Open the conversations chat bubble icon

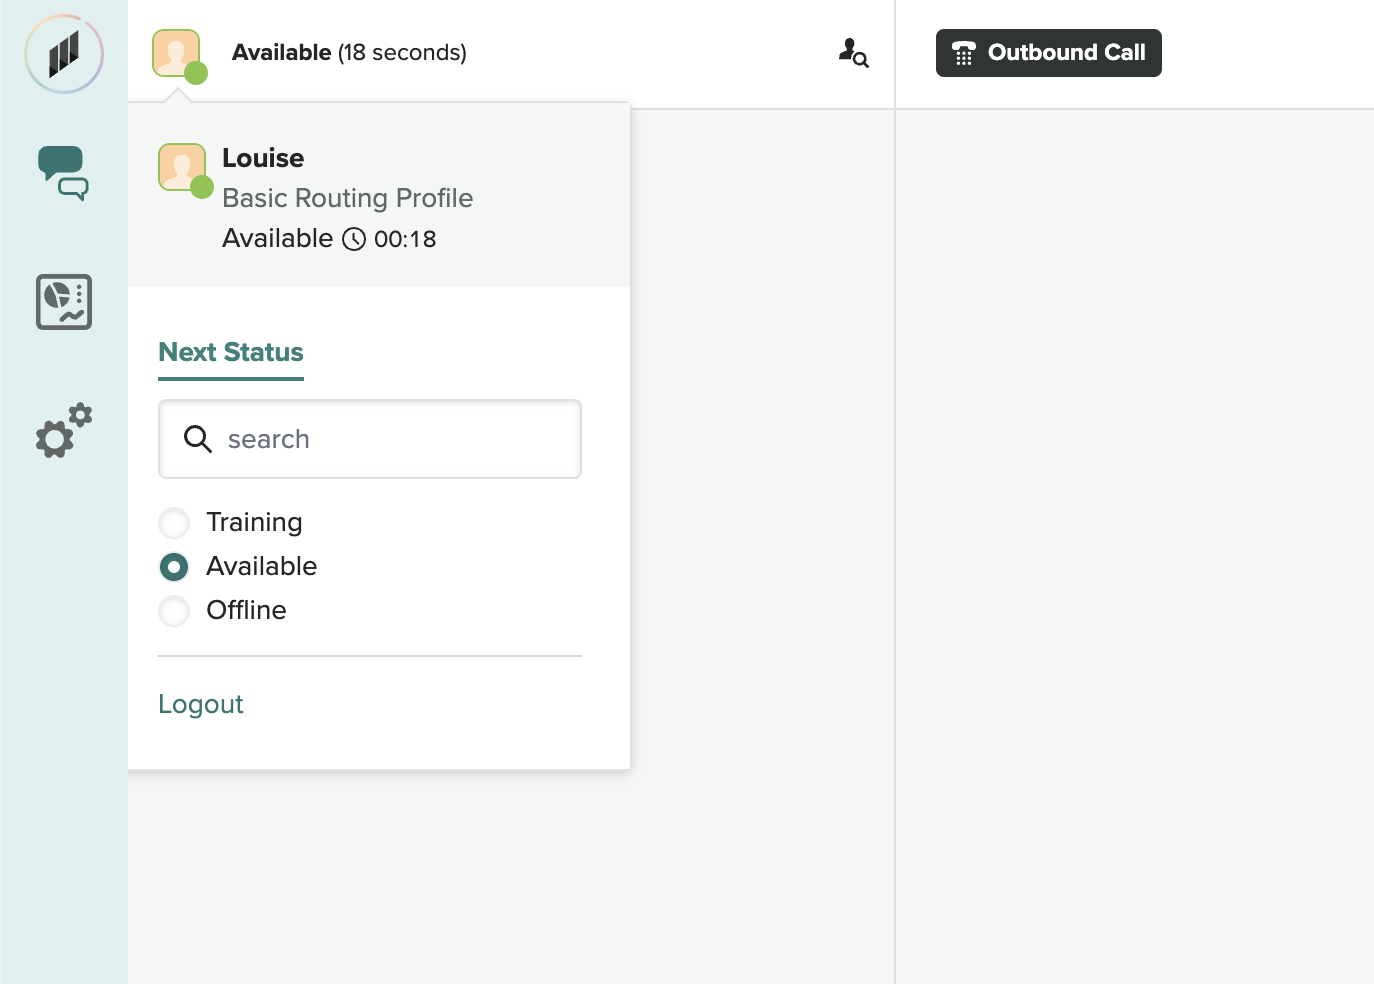click(64, 173)
